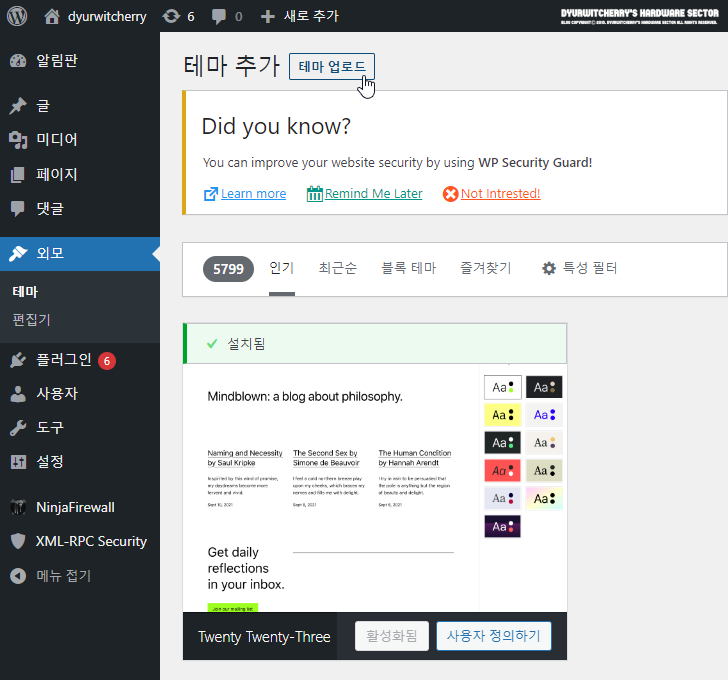This screenshot has width=728, height=680.
Task: Open 테마 submenu item
Action: pyautogui.click(x=26, y=292)
